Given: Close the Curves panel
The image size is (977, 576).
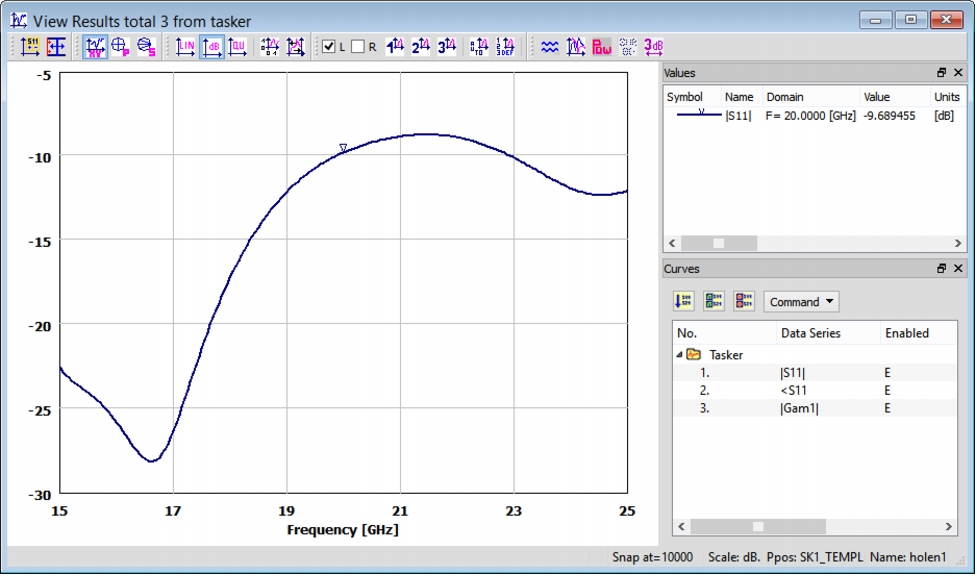Looking at the screenshot, I should pyautogui.click(x=958, y=269).
